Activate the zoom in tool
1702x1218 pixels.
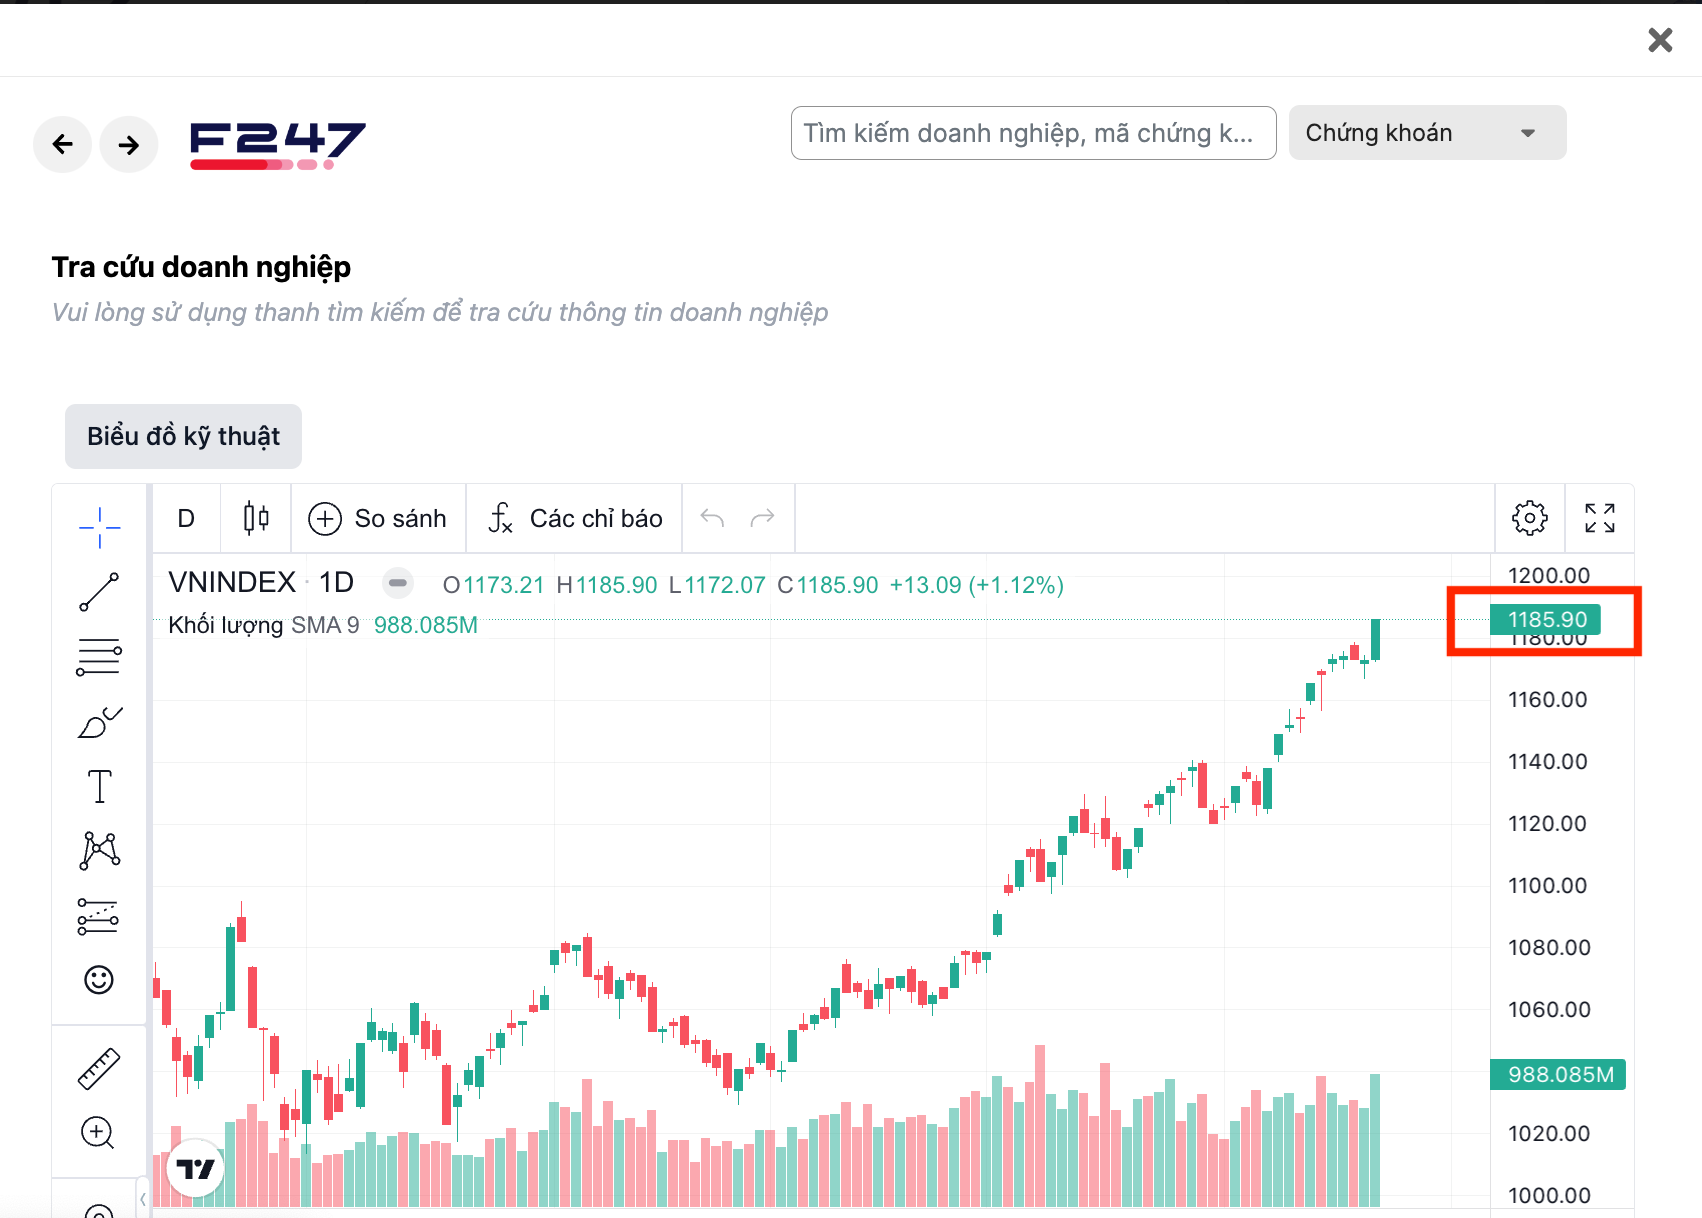(97, 1133)
